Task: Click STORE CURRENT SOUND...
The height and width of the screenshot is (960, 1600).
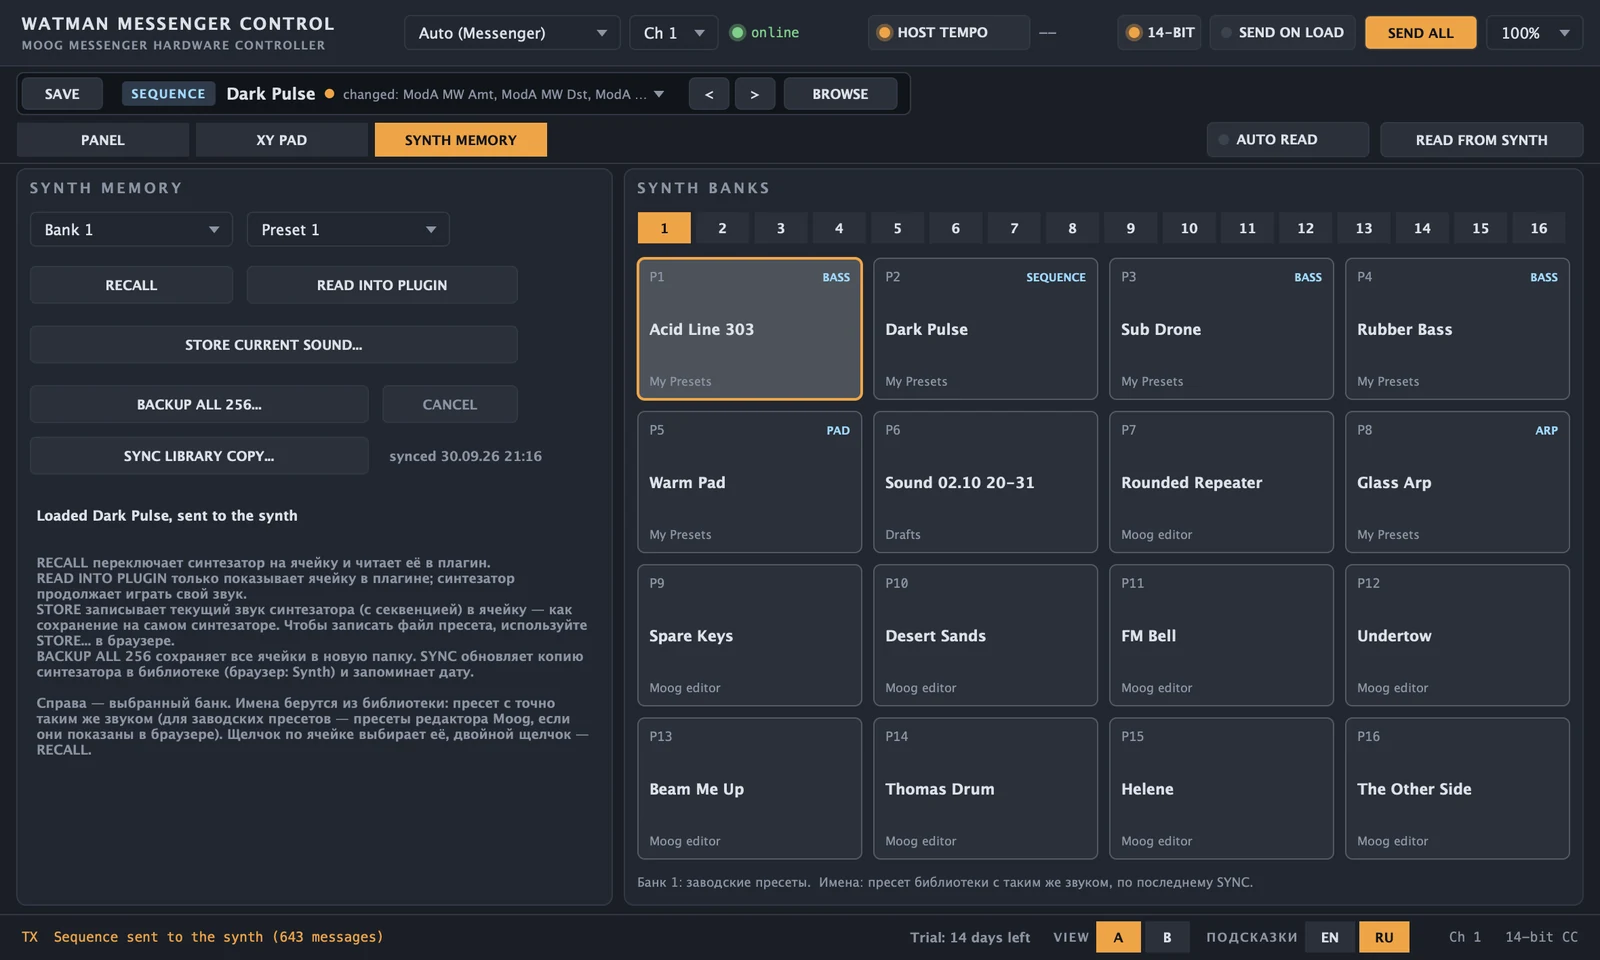Action: click(x=274, y=344)
